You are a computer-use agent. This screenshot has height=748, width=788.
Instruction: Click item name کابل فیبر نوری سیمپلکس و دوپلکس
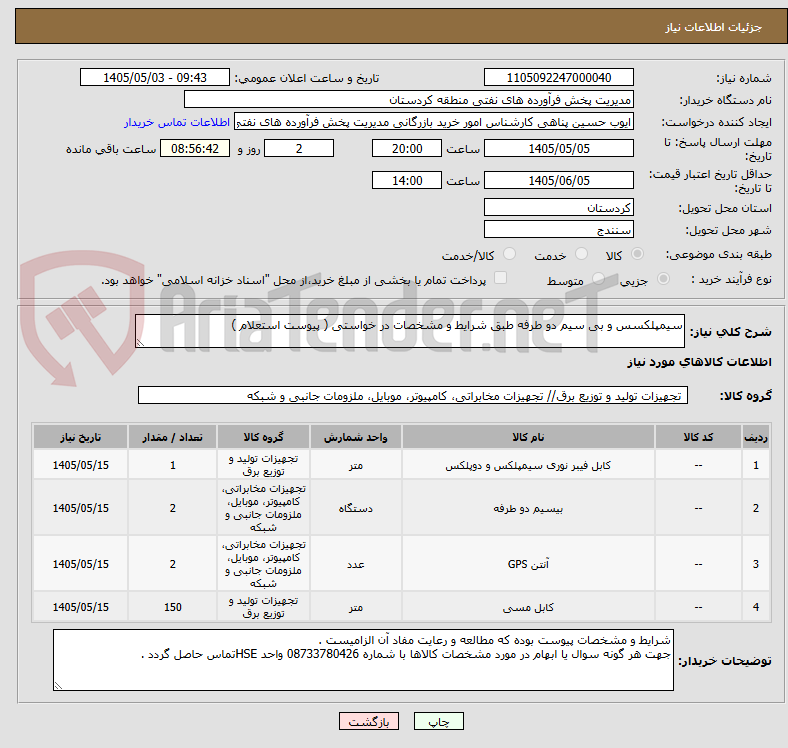click(528, 466)
